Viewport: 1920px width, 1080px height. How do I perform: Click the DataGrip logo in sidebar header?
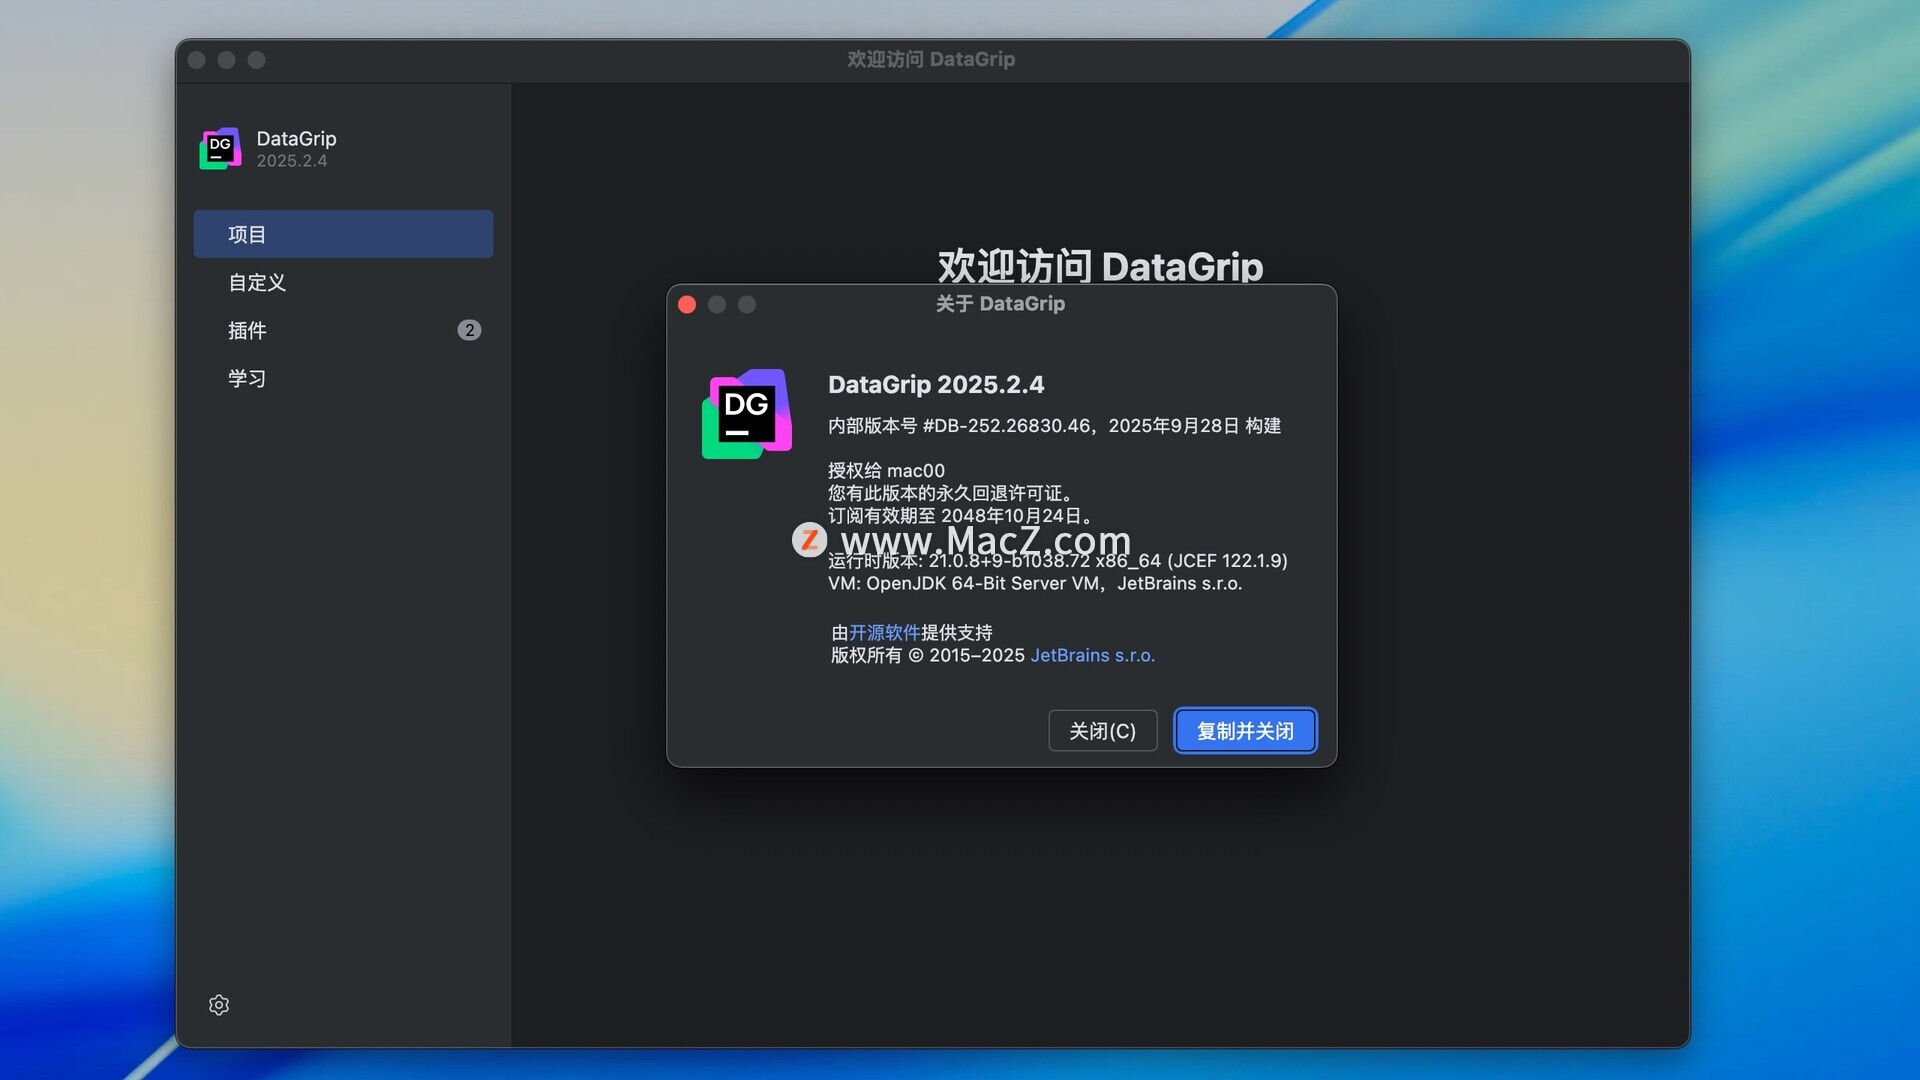pos(220,148)
